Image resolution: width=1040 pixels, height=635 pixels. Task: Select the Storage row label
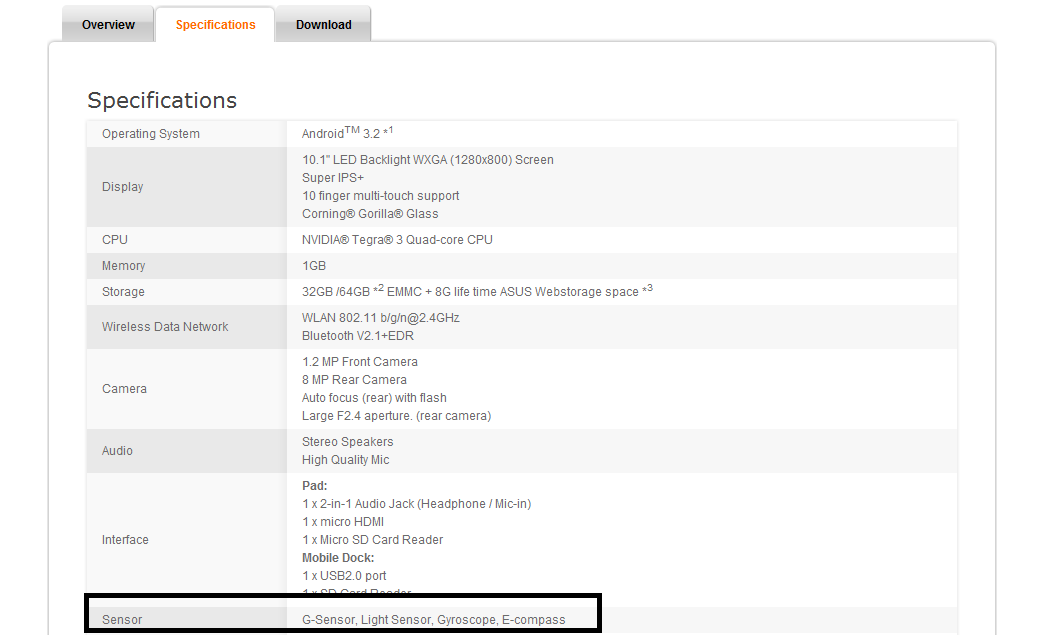coord(123,291)
